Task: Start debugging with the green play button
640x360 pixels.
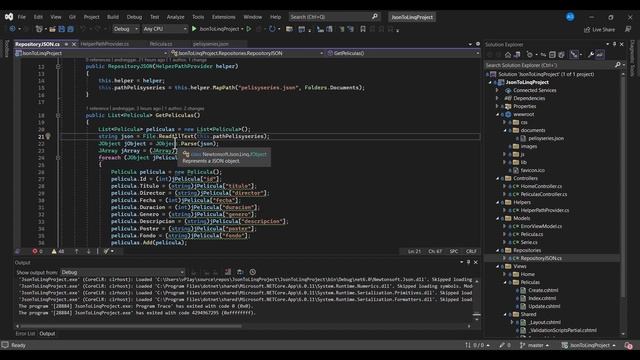Action: tap(194, 29)
